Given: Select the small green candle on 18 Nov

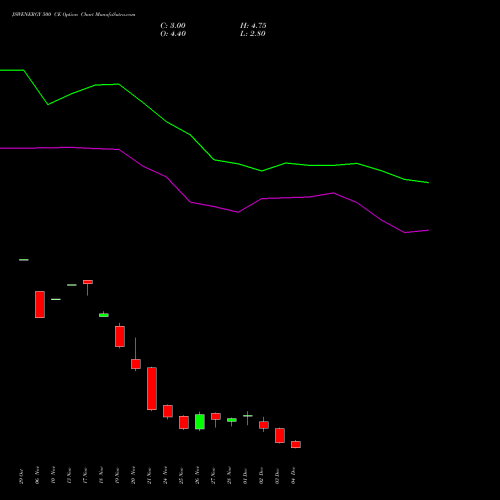Looking at the screenshot, I should tap(104, 315).
